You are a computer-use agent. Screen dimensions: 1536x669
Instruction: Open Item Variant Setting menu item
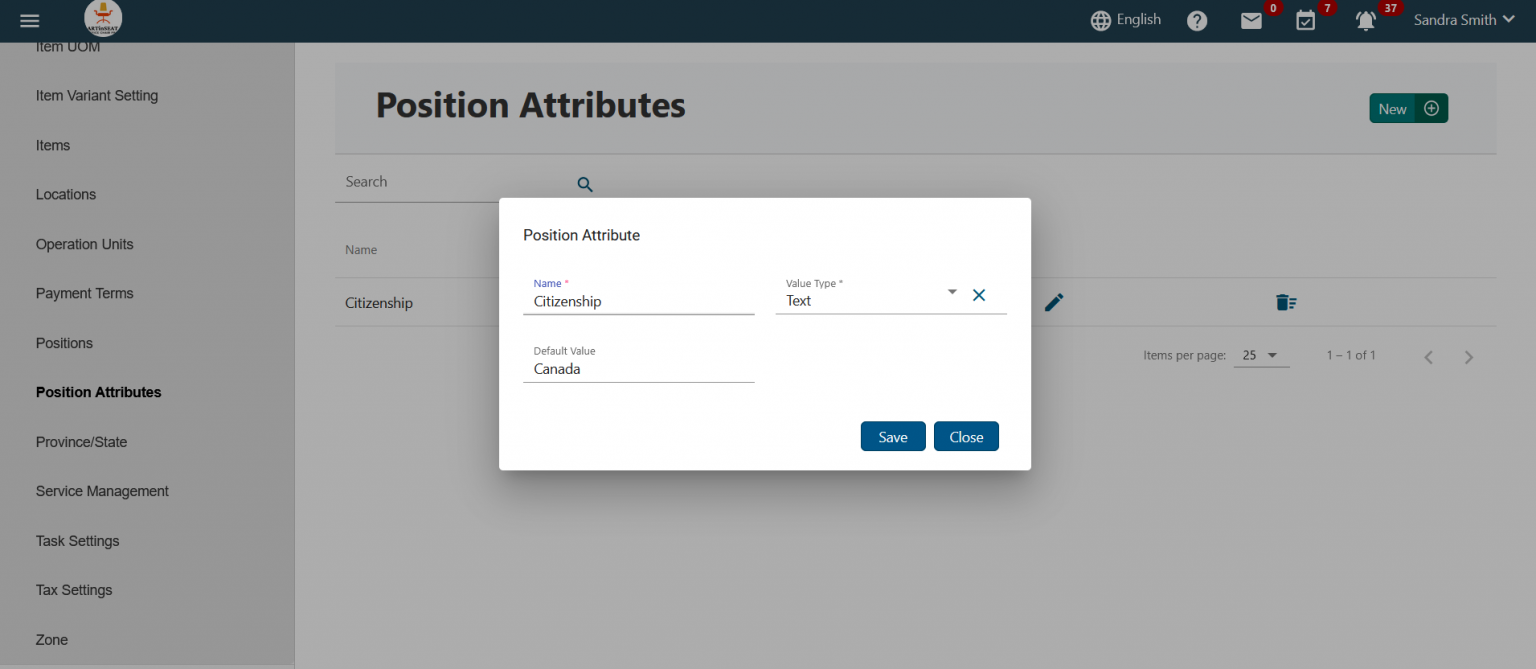click(97, 96)
